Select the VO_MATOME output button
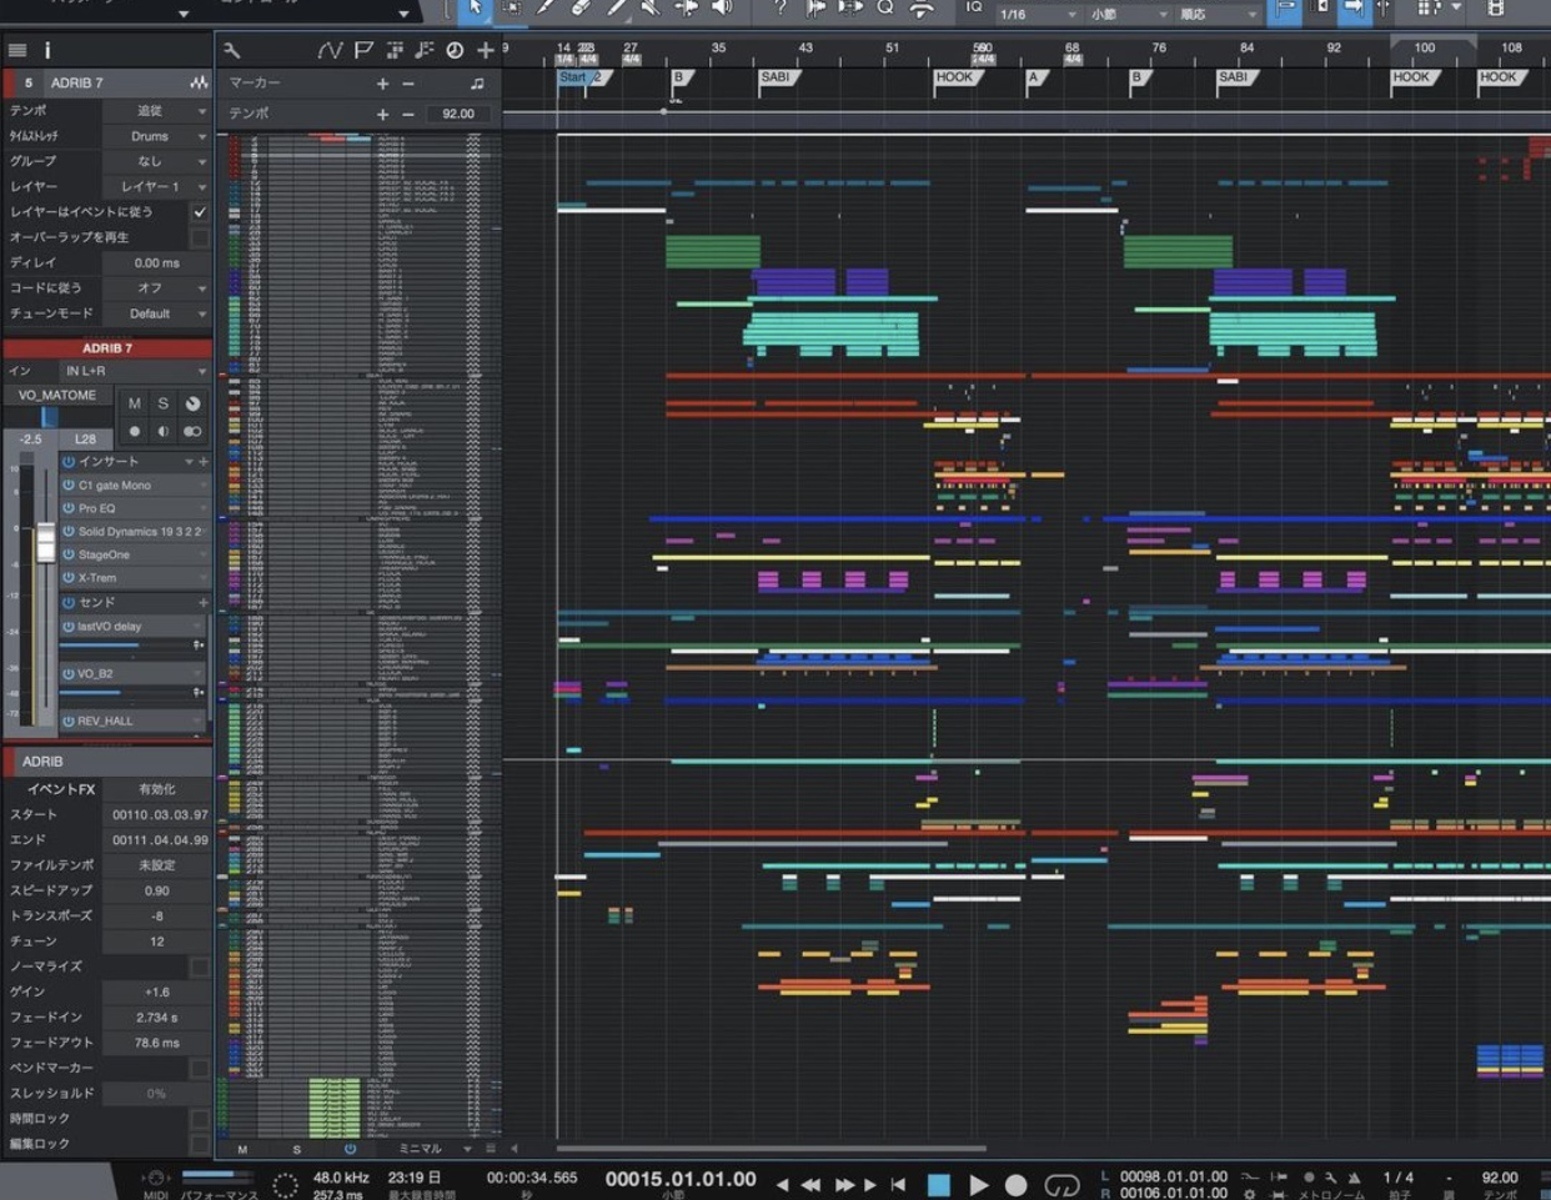Screen dimensions: 1551x1200 [58, 395]
